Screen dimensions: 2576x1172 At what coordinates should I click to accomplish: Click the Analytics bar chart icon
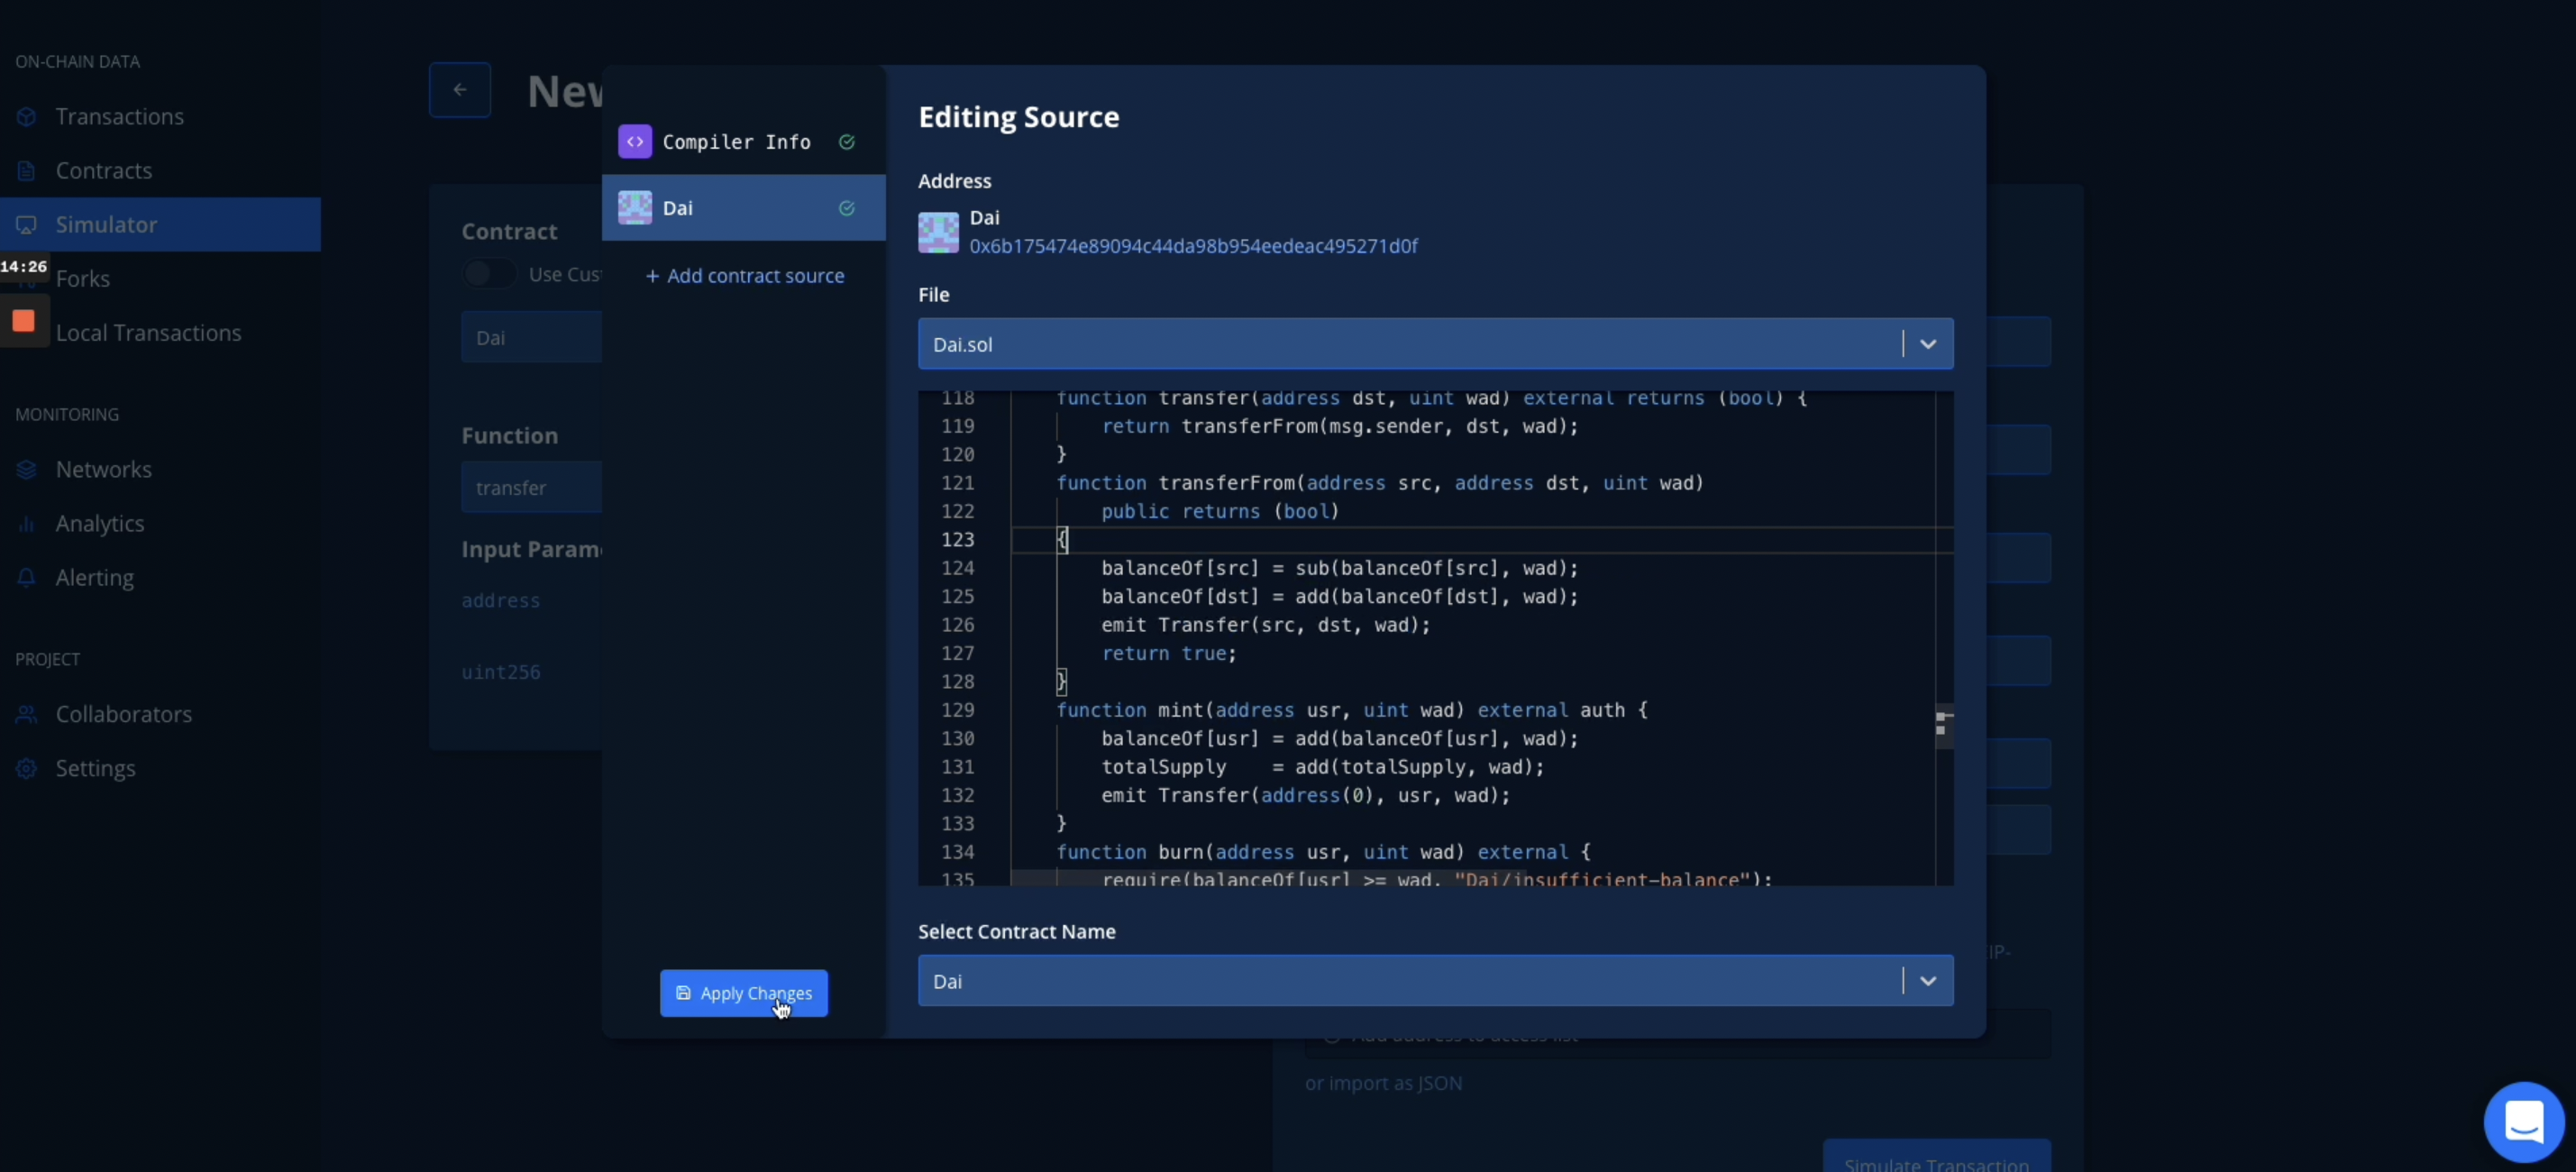tap(27, 524)
